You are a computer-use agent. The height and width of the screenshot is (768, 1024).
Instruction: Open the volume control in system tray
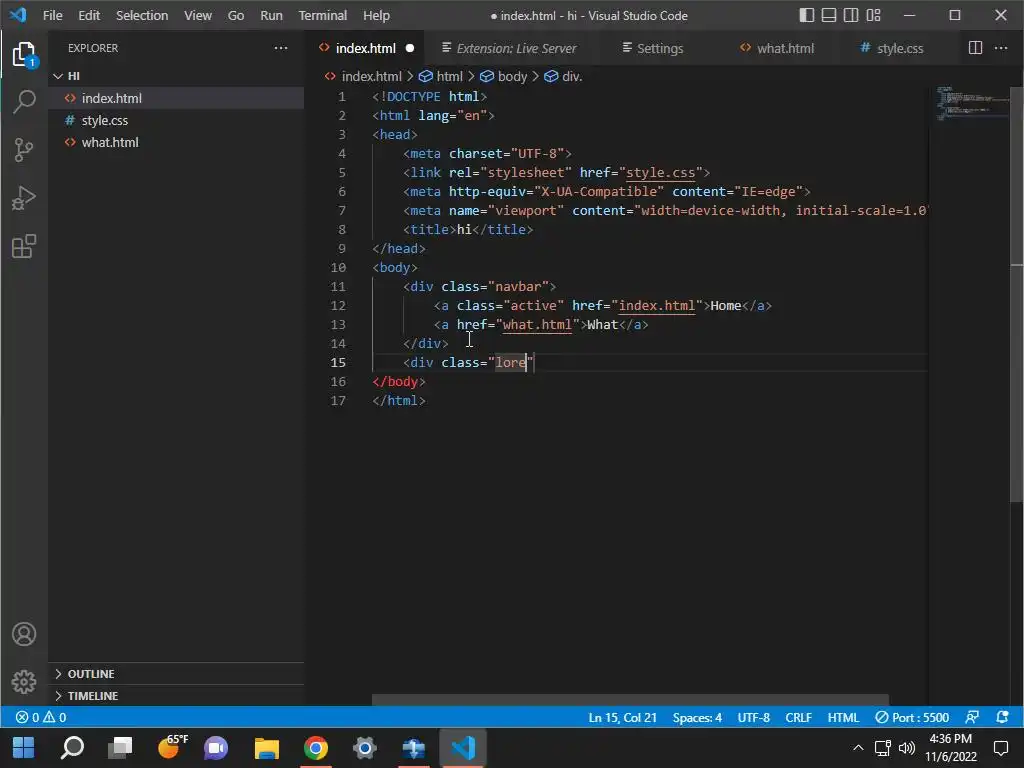[x=906, y=748]
